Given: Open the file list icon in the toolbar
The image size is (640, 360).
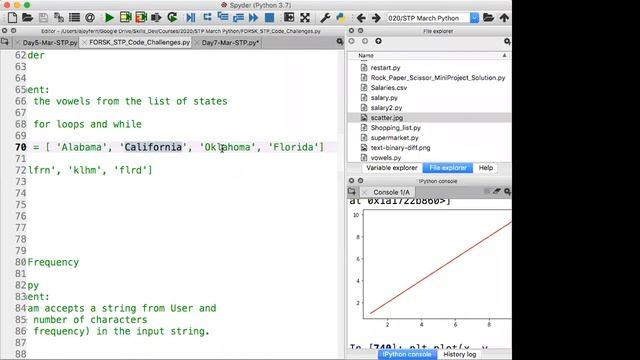Looking at the screenshot, I should point(74,18).
